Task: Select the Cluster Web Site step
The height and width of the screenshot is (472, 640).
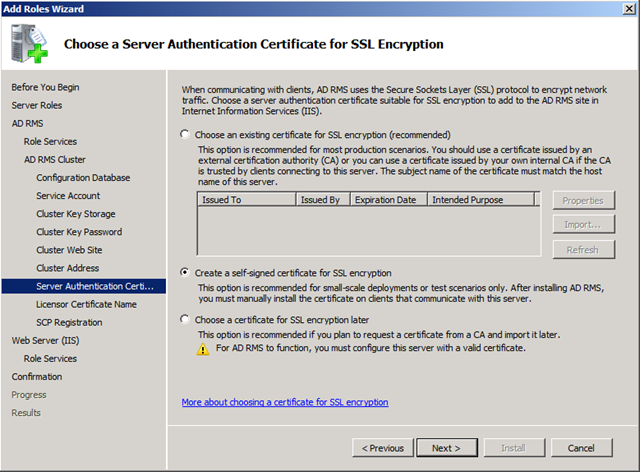Action: coord(69,250)
